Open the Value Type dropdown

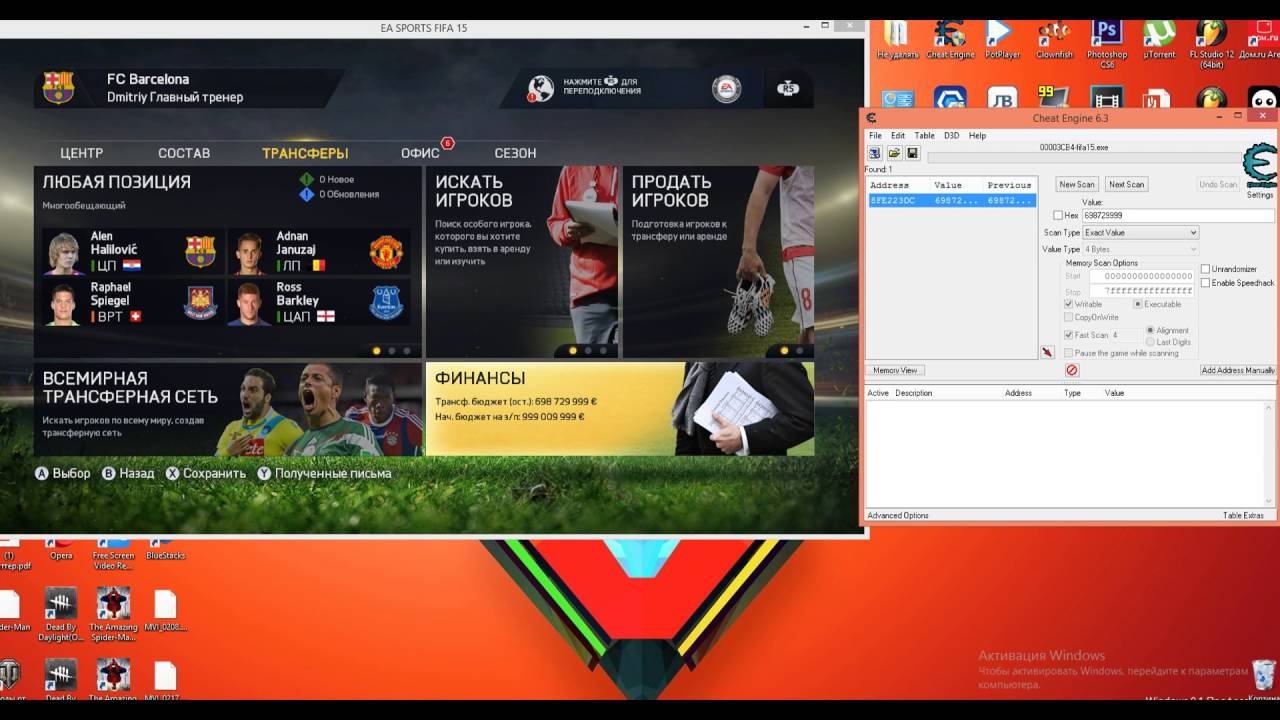[x=1140, y=249]
